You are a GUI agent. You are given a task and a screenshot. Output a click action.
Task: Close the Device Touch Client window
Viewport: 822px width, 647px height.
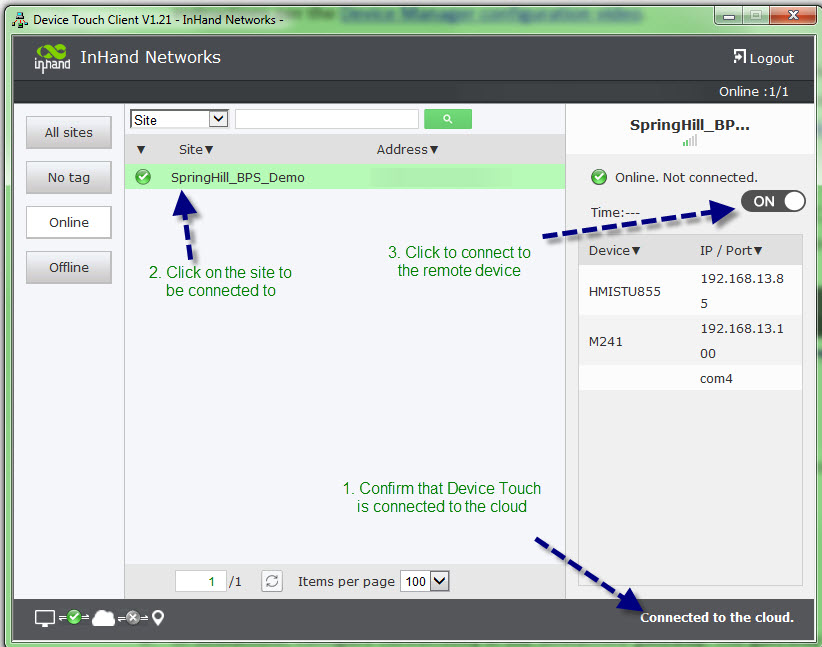[x=793, y=16]
